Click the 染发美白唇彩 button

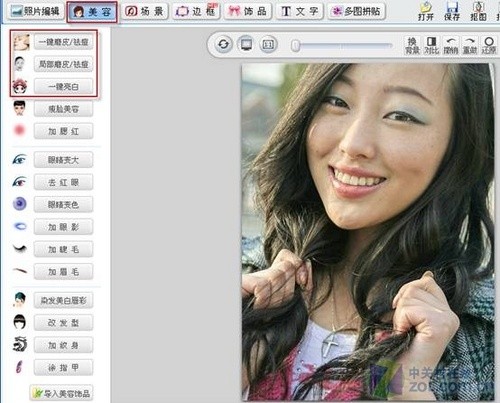click(63, 300)
